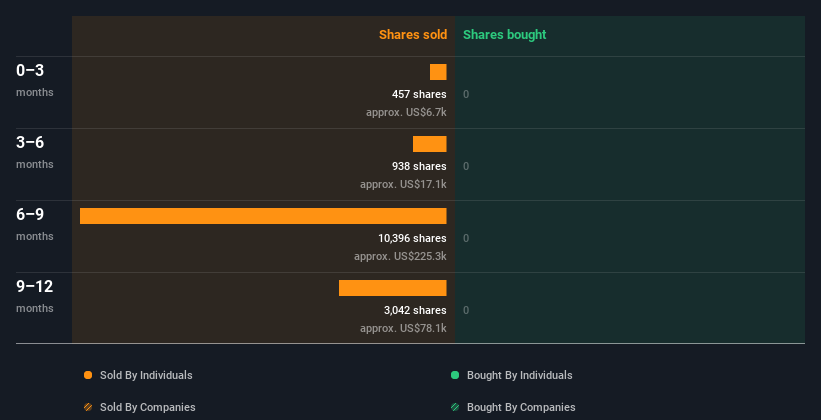Click the approx. US$225.3k value
The height and width of the screenshot is (420, 821).
coord(400,256)
